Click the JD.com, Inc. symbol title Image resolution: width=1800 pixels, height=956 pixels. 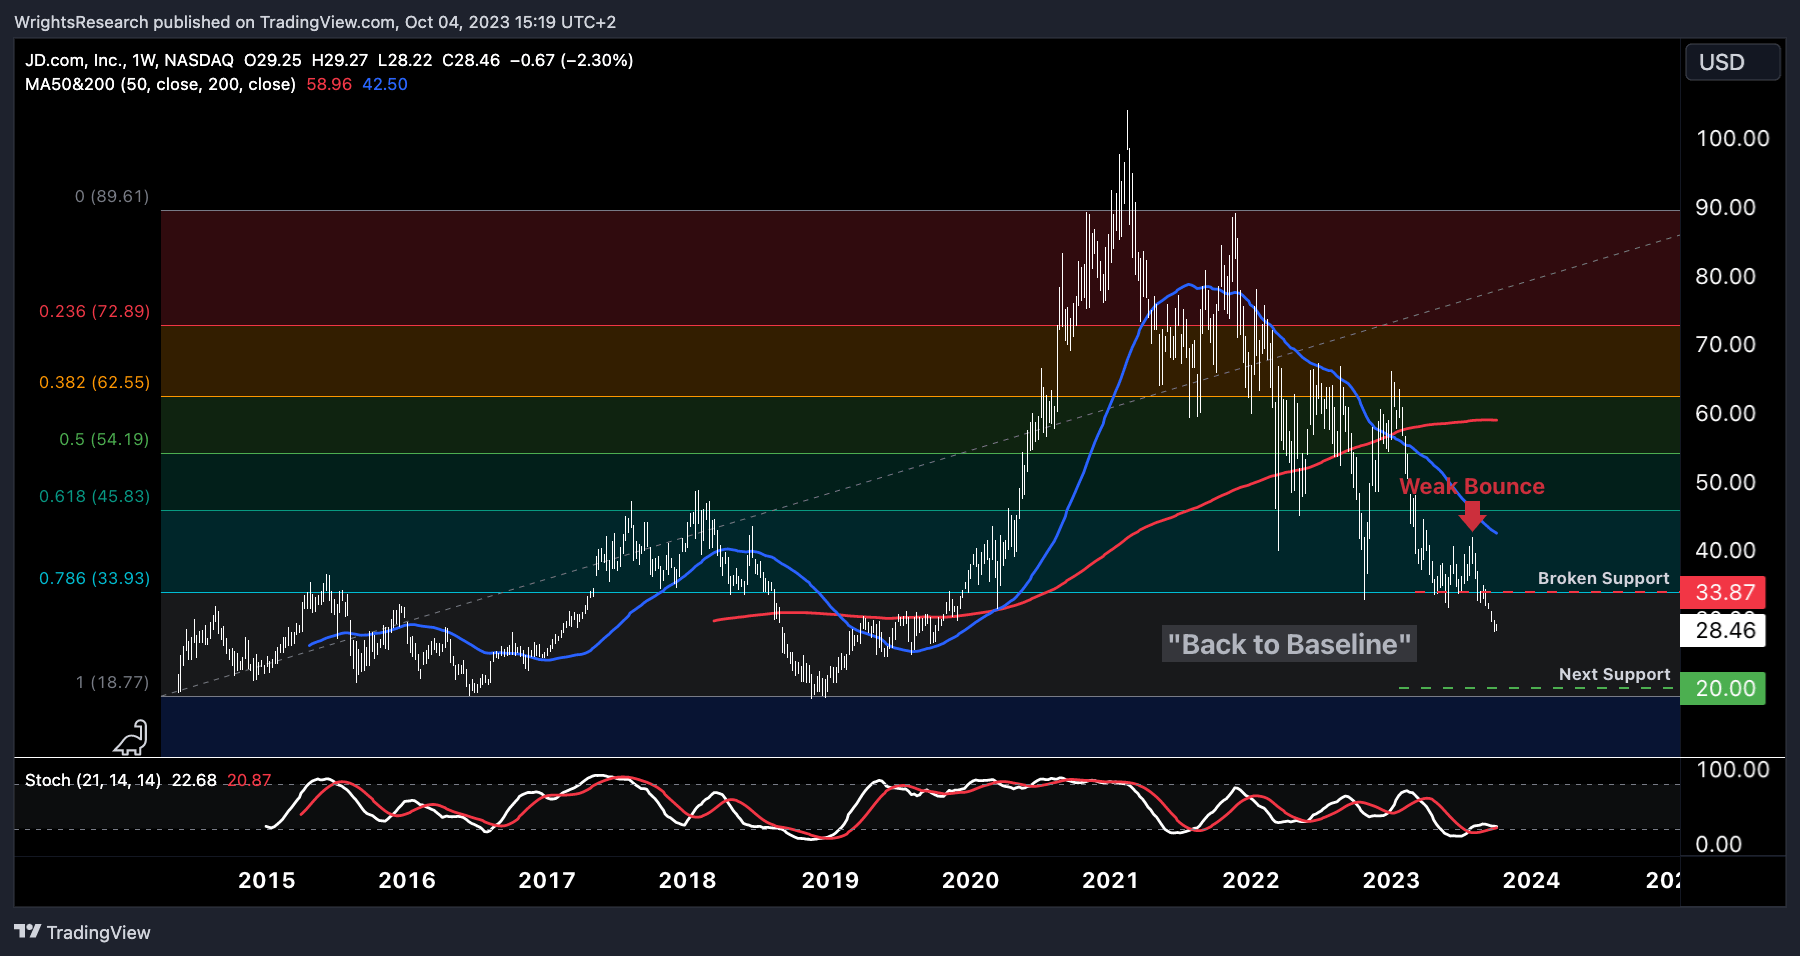point(74,60)
